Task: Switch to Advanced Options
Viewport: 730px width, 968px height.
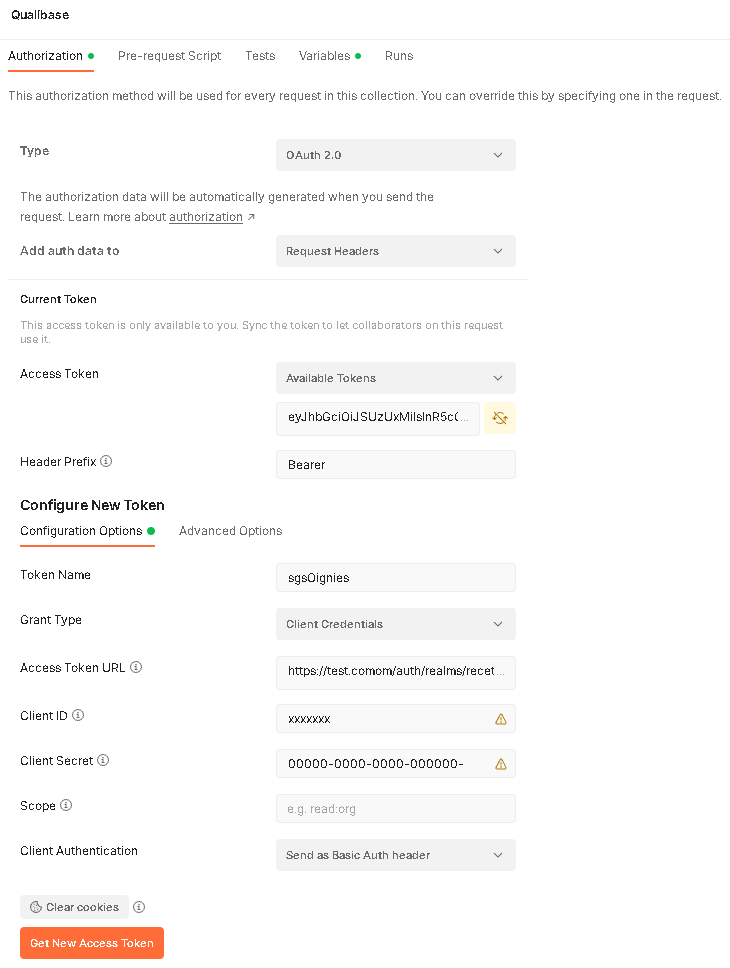Action: (x=230, y=530)
